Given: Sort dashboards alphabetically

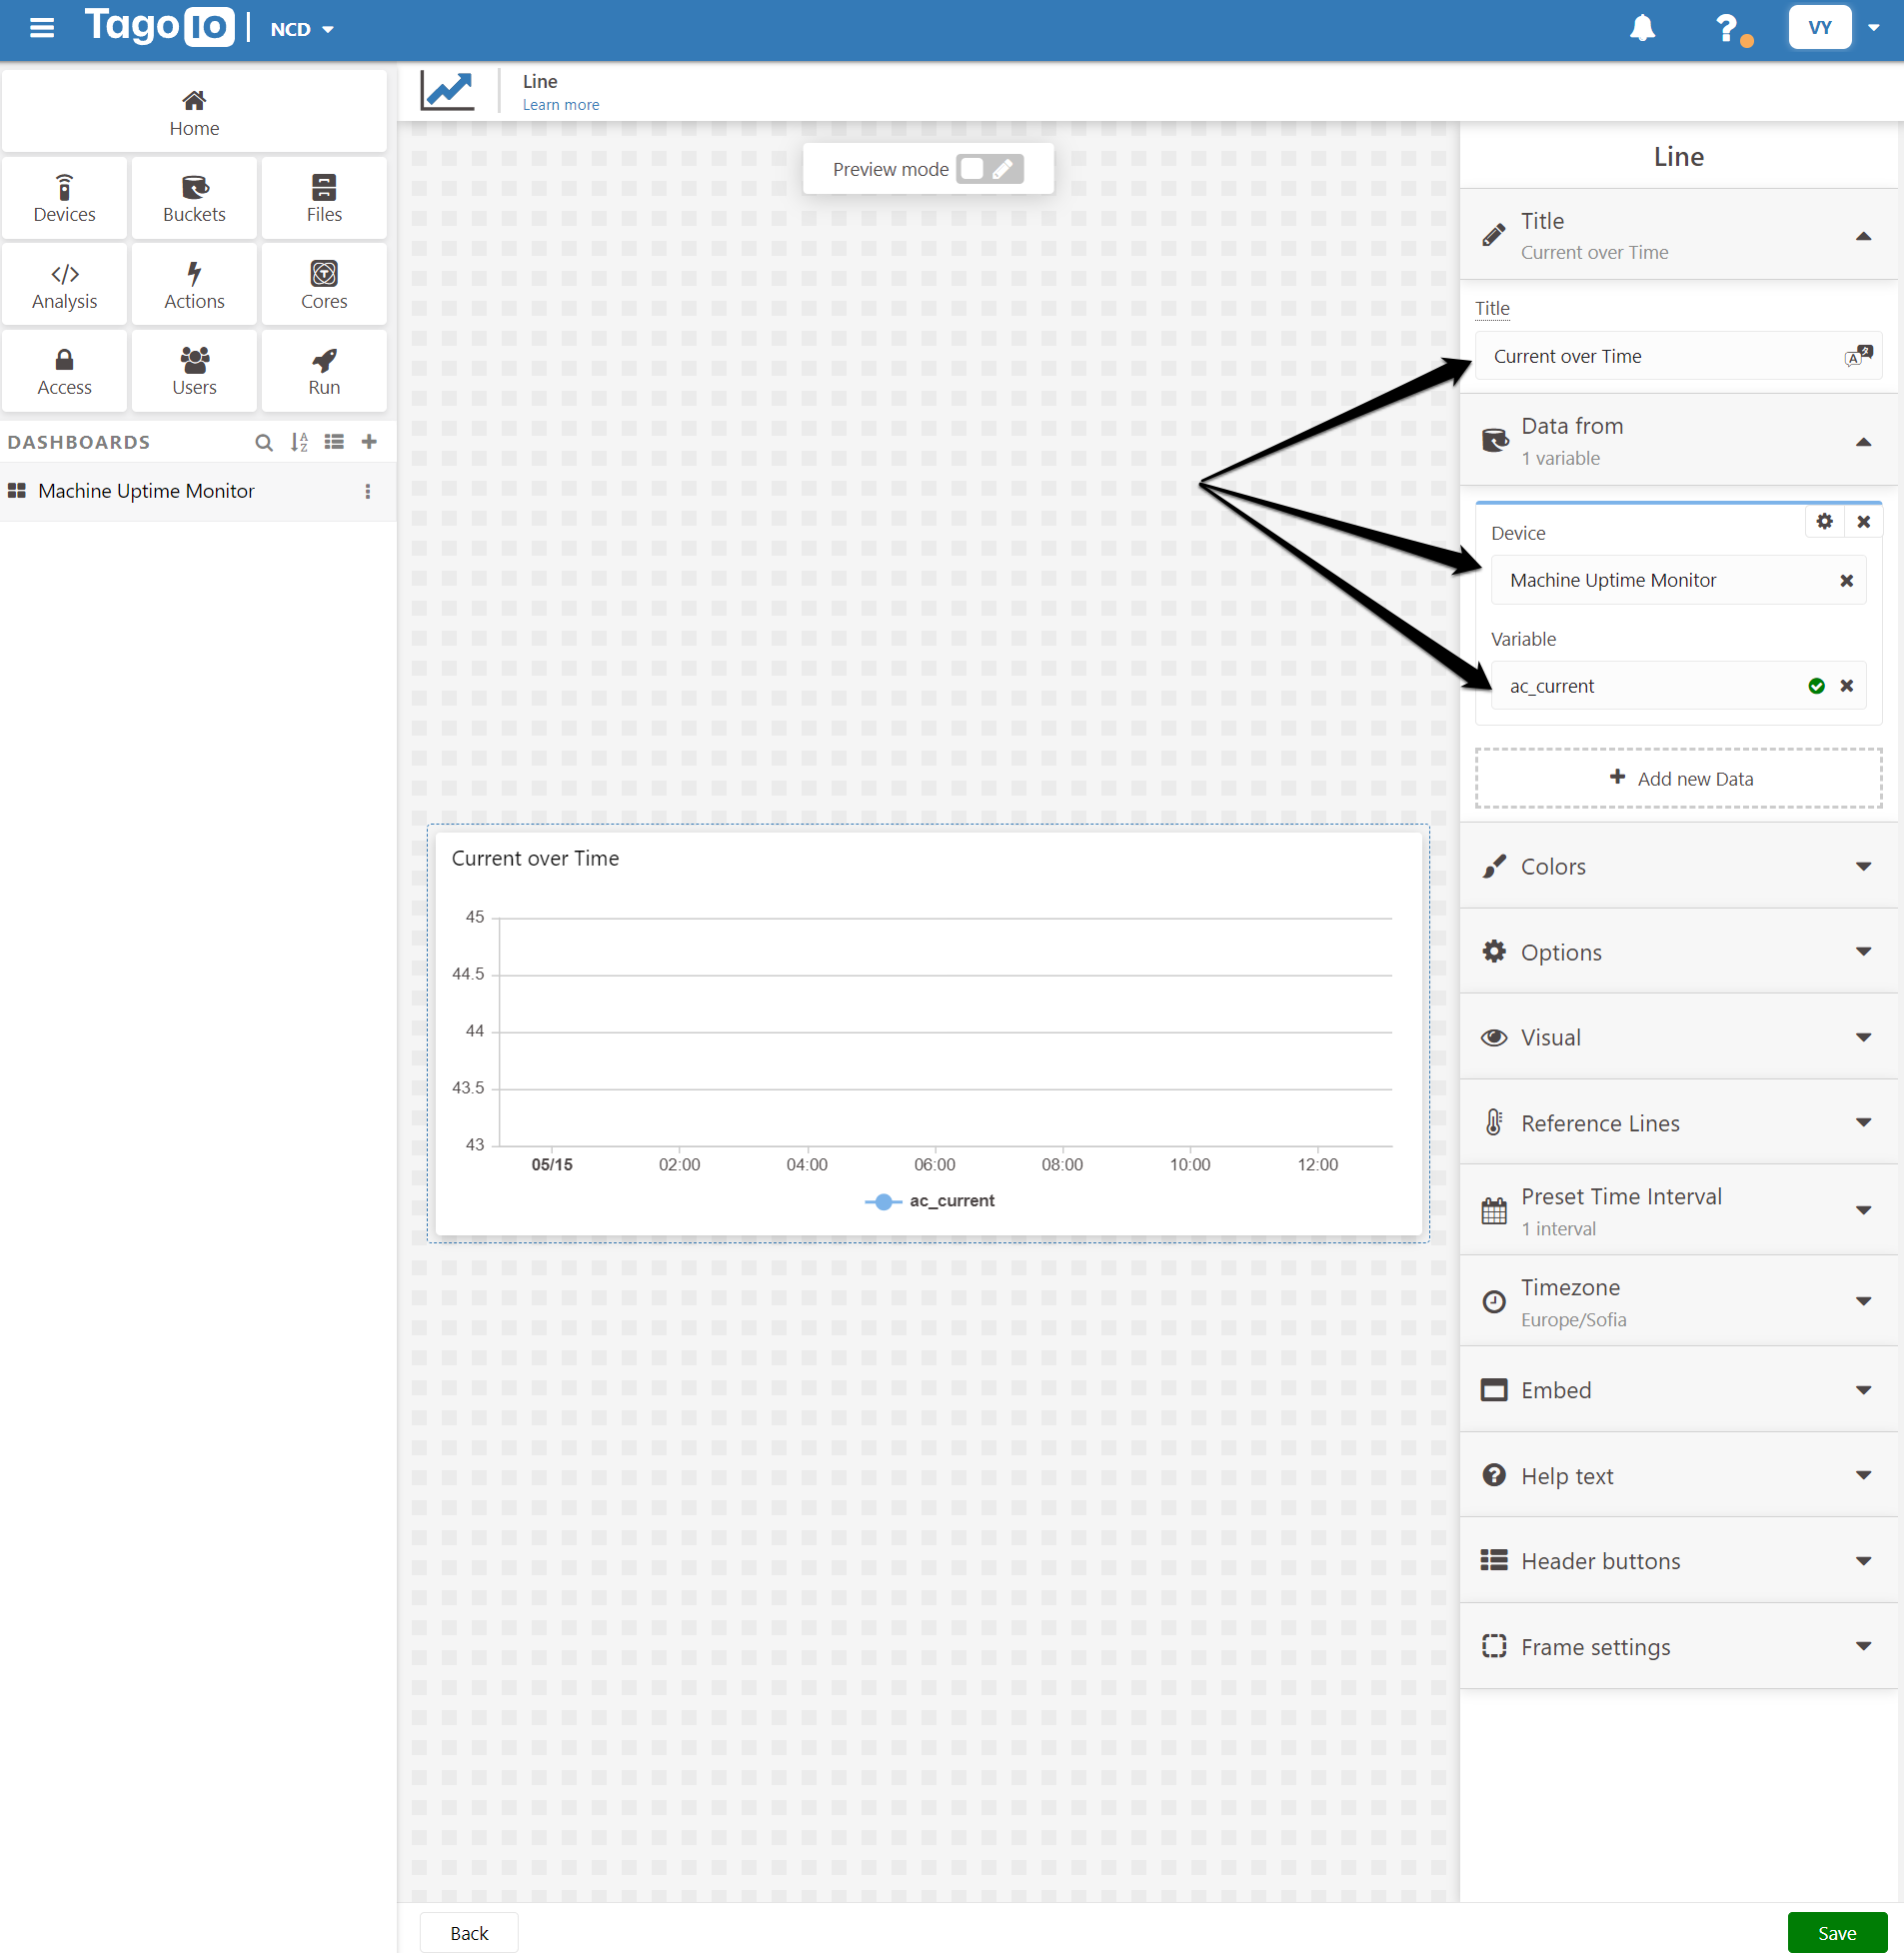Looking at the screenshot, I should coord(299,442).
